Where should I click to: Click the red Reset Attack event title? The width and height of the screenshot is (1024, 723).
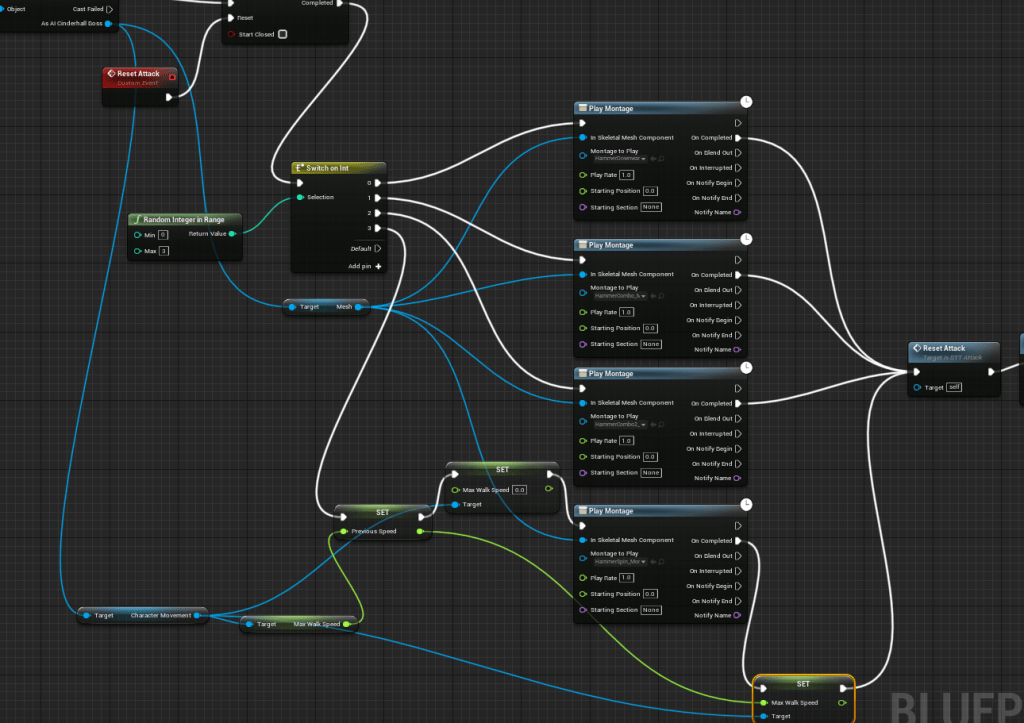tap(139, 74)
